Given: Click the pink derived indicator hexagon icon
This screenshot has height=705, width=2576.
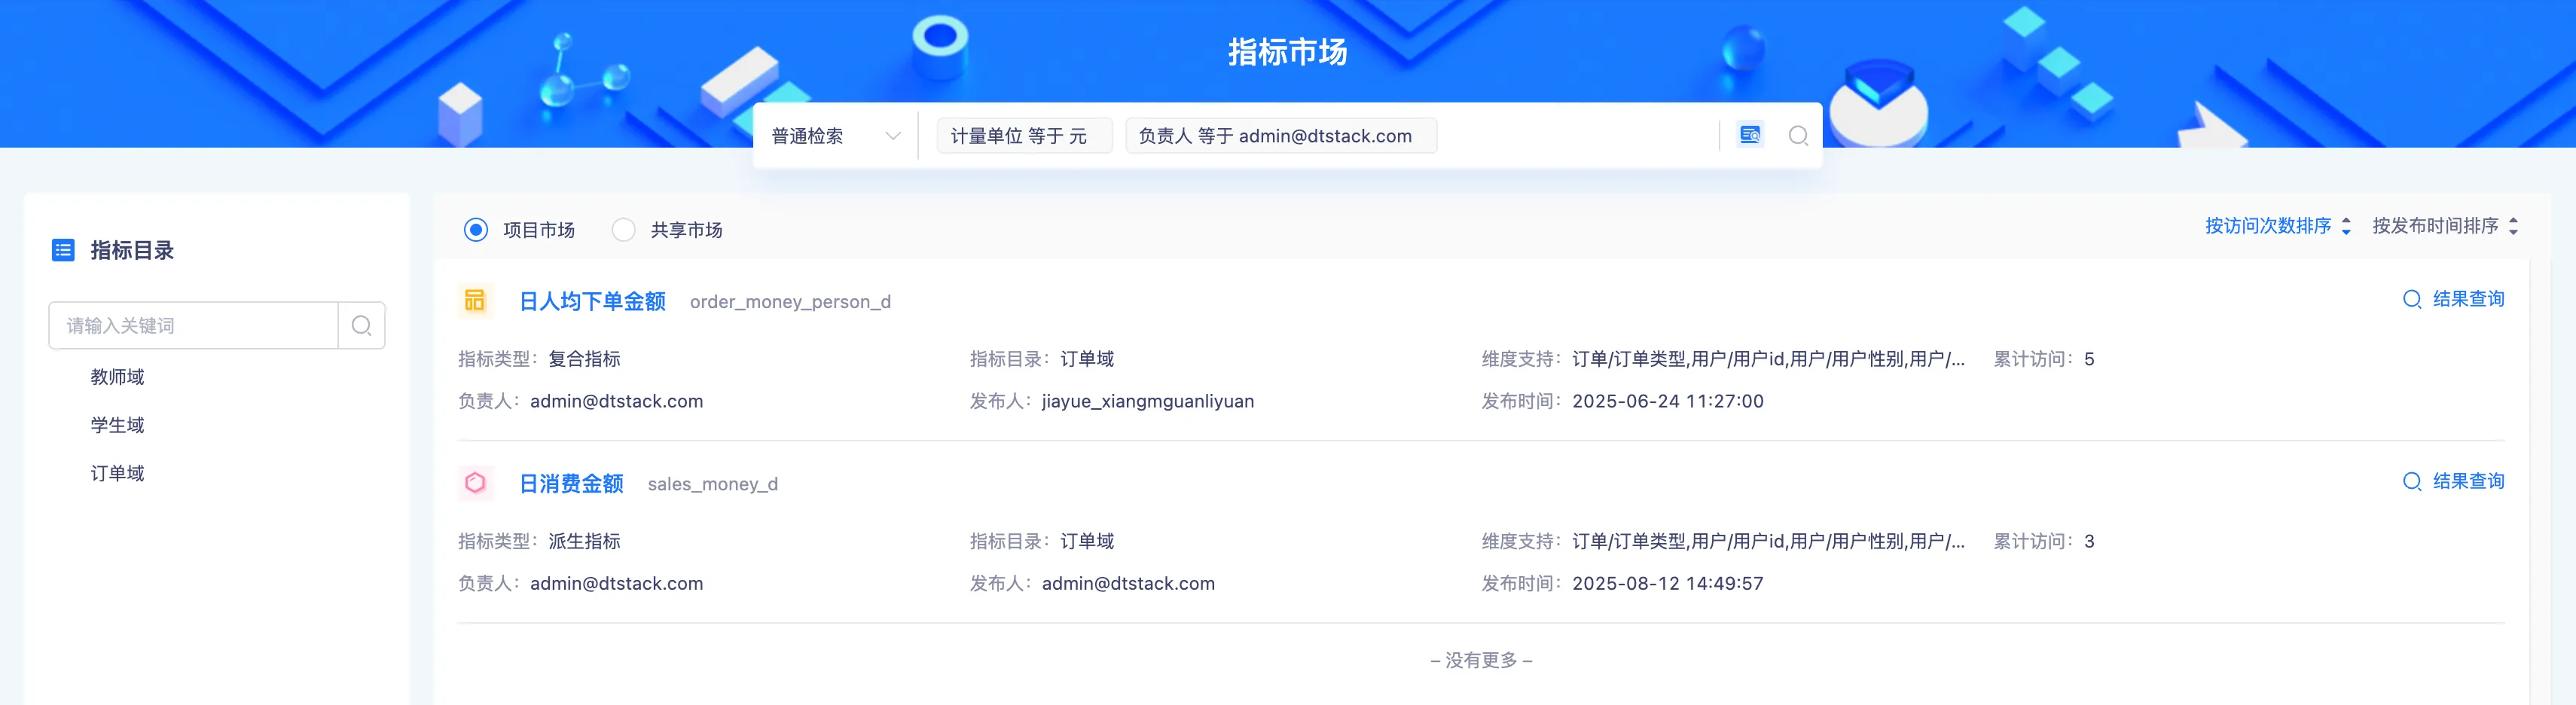Looking at the screenshot, I should coord(475,483).
